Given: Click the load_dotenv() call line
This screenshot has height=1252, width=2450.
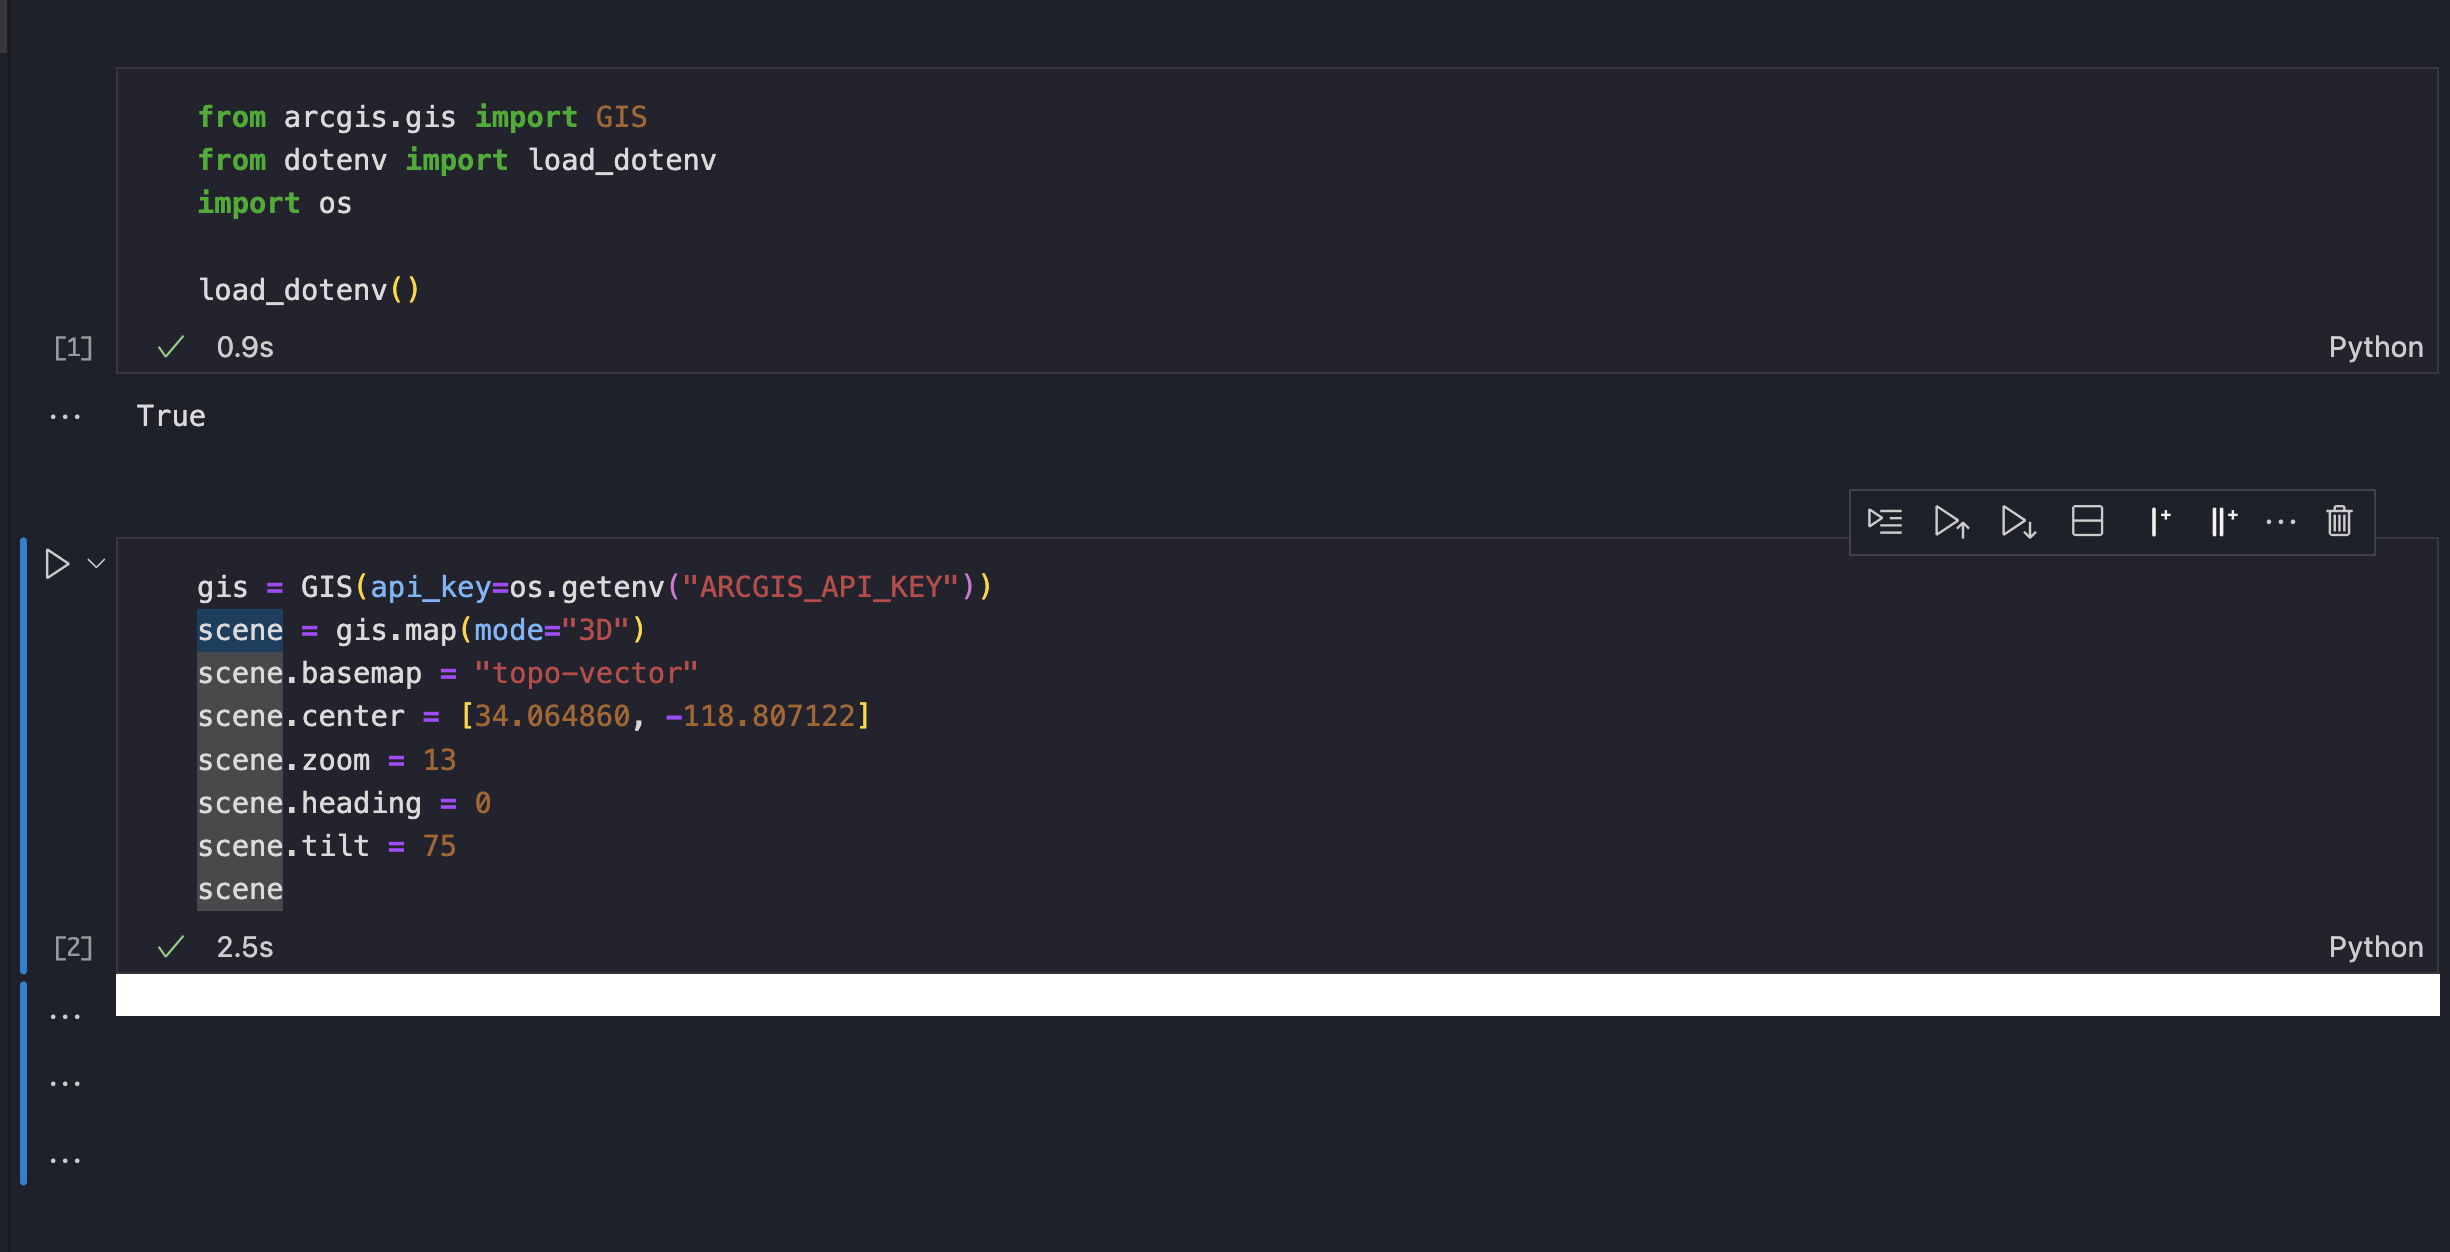Looking at the screenshot, I should [x=309, y=290].
